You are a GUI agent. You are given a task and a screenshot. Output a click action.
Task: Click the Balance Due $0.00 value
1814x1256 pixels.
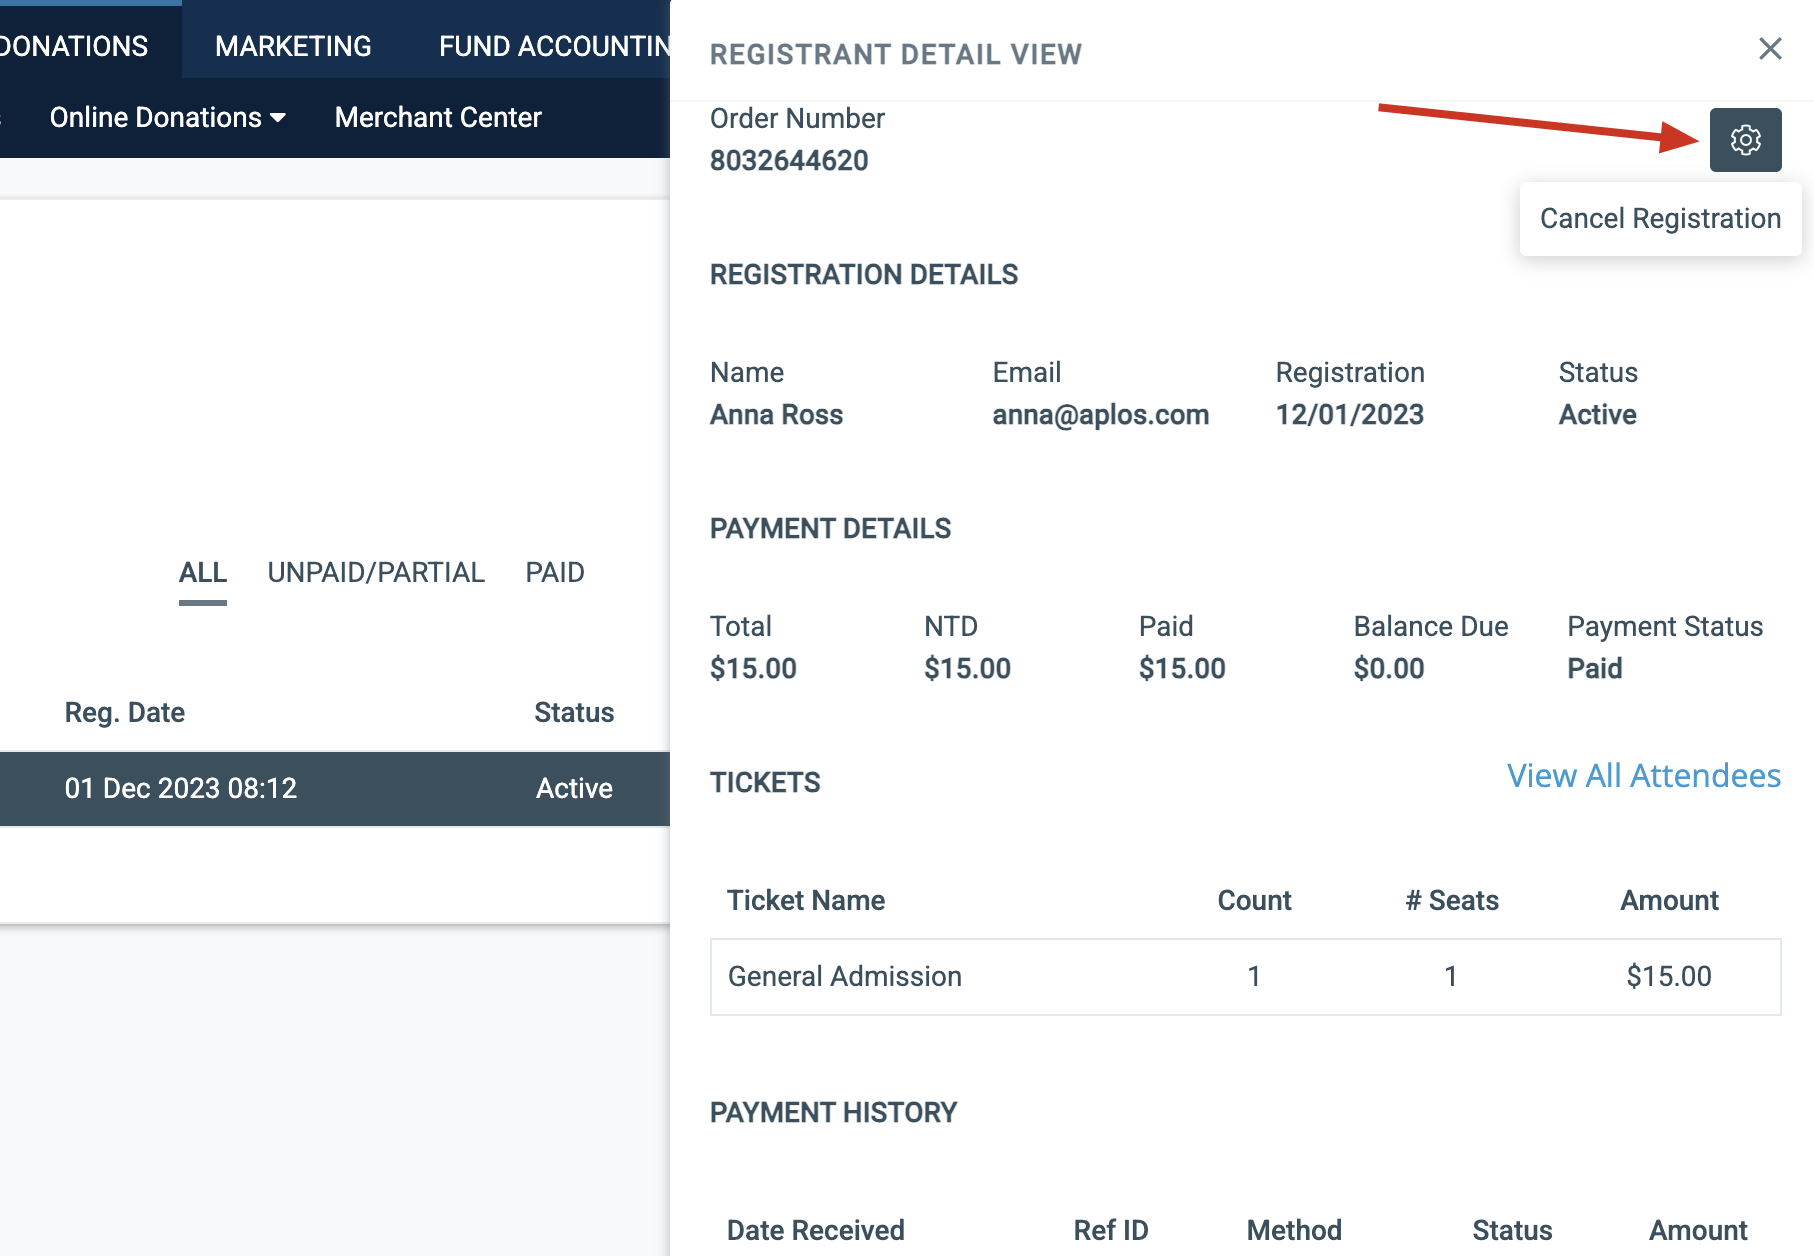coord(1389,669)
